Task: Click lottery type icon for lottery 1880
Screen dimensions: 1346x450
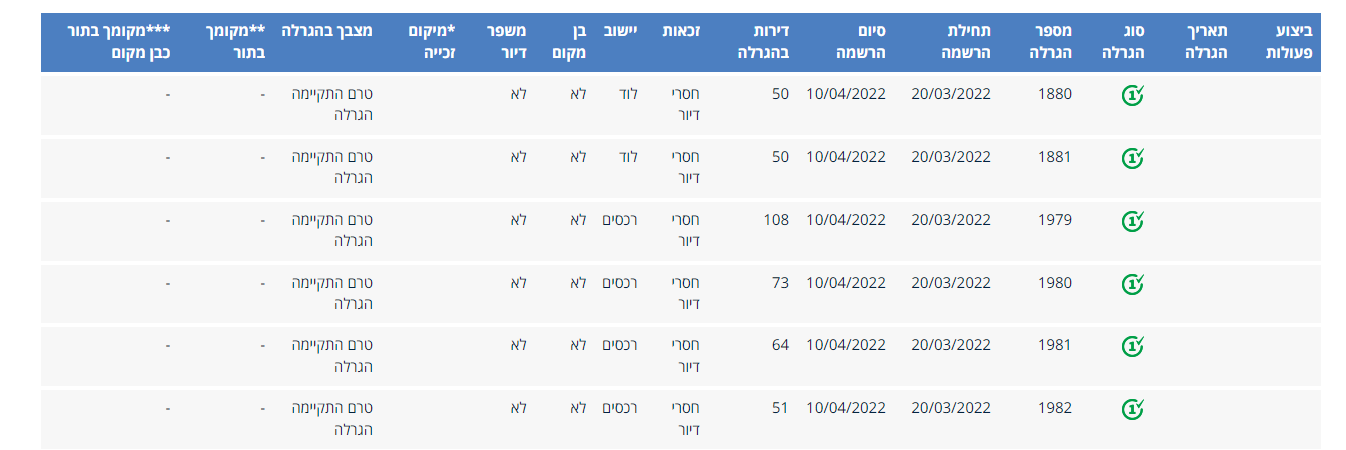Action: (1133, 96)
